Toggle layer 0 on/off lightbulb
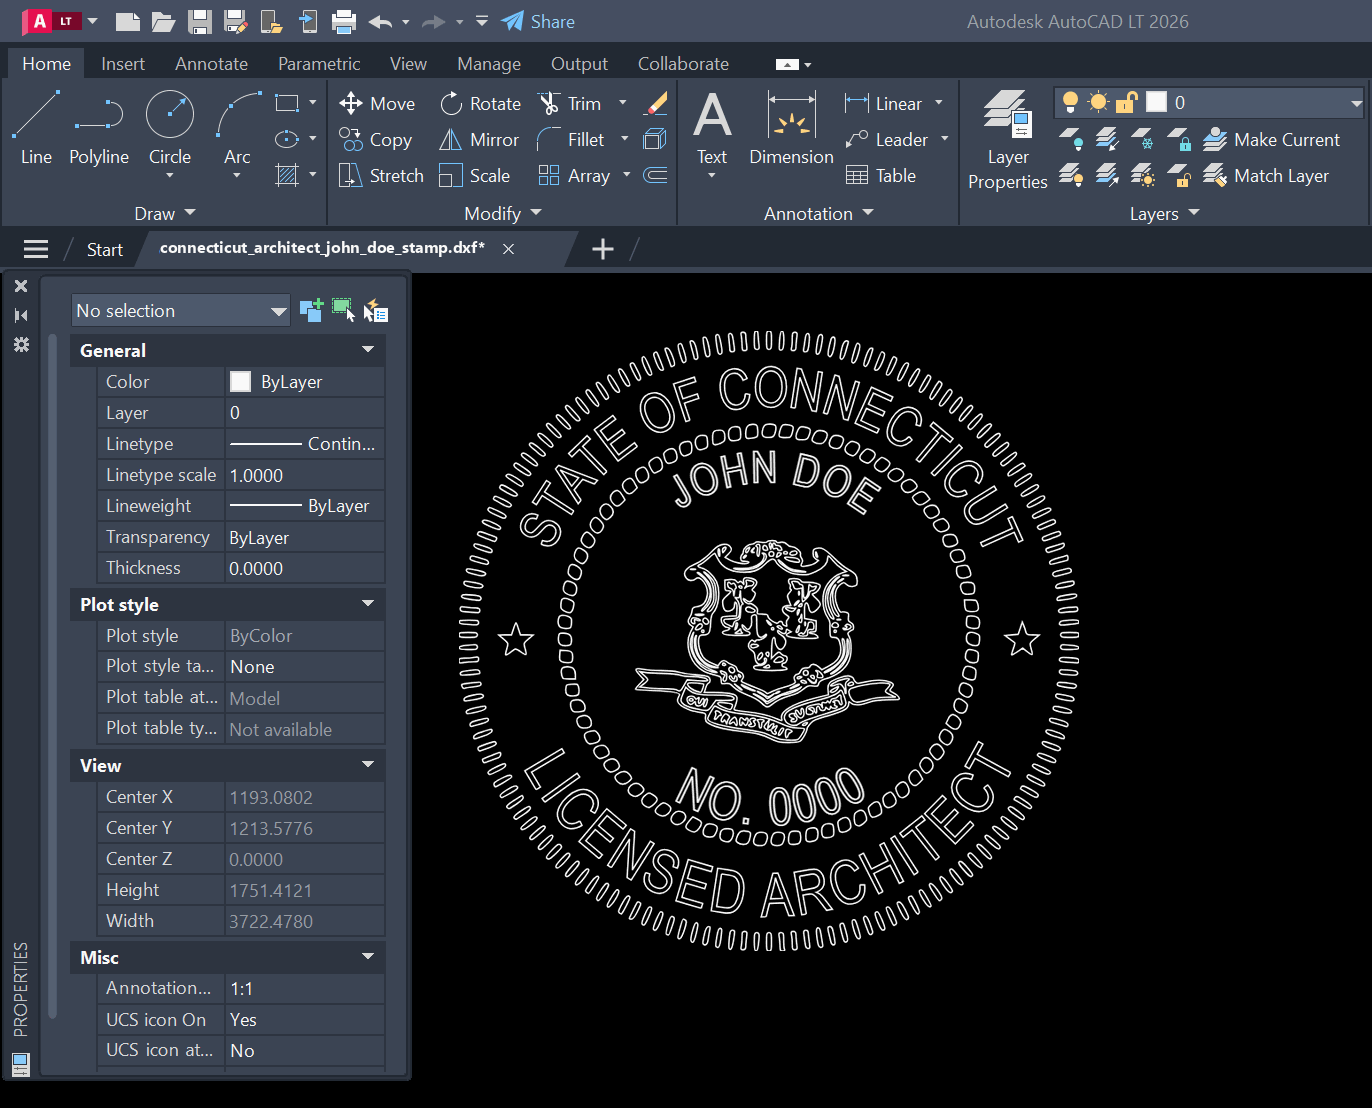 click(x=1070, y=102)
